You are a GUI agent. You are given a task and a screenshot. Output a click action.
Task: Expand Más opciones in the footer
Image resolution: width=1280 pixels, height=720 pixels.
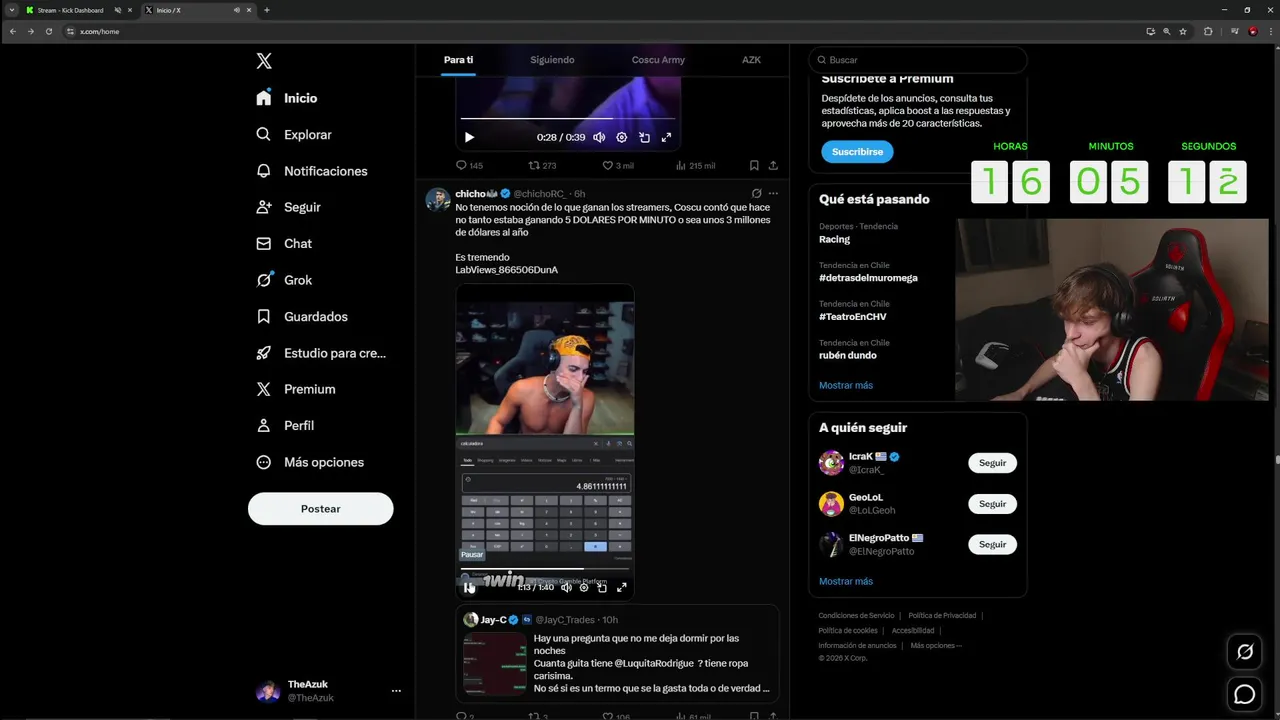(935, 645)
